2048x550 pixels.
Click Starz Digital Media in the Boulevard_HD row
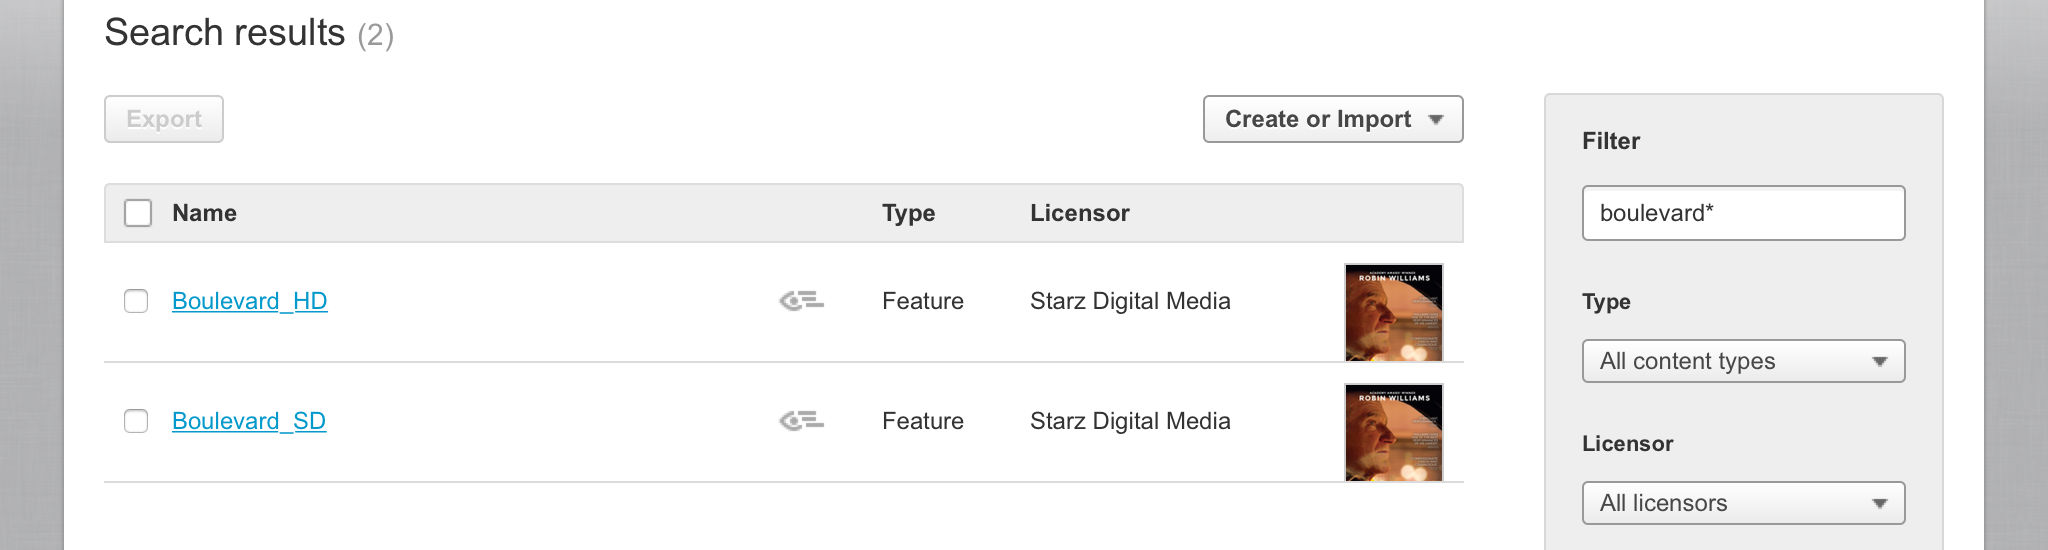coord(1130,301)
